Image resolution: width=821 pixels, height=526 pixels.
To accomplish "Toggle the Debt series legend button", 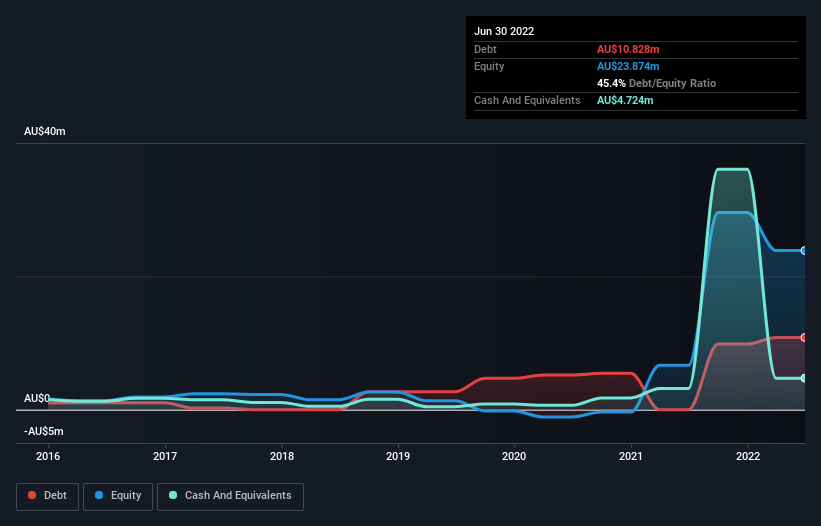I will click(48, 496).
